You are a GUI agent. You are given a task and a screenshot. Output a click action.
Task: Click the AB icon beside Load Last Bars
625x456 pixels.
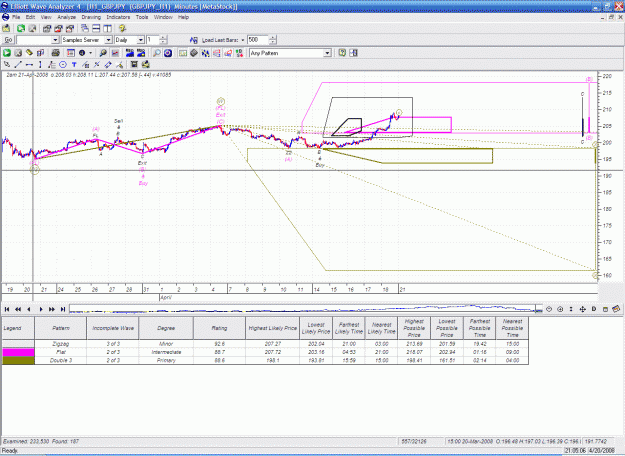[x=194, y=40]
